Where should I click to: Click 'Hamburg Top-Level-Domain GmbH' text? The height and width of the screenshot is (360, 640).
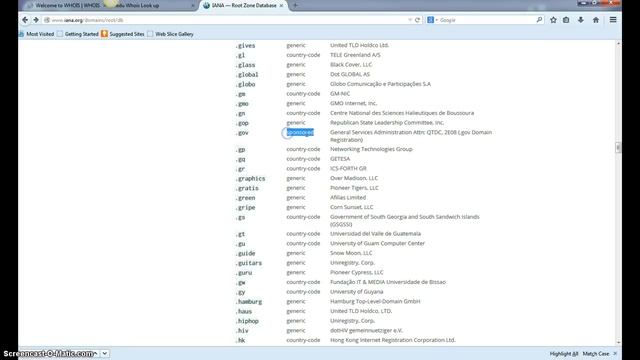point(375,301)
